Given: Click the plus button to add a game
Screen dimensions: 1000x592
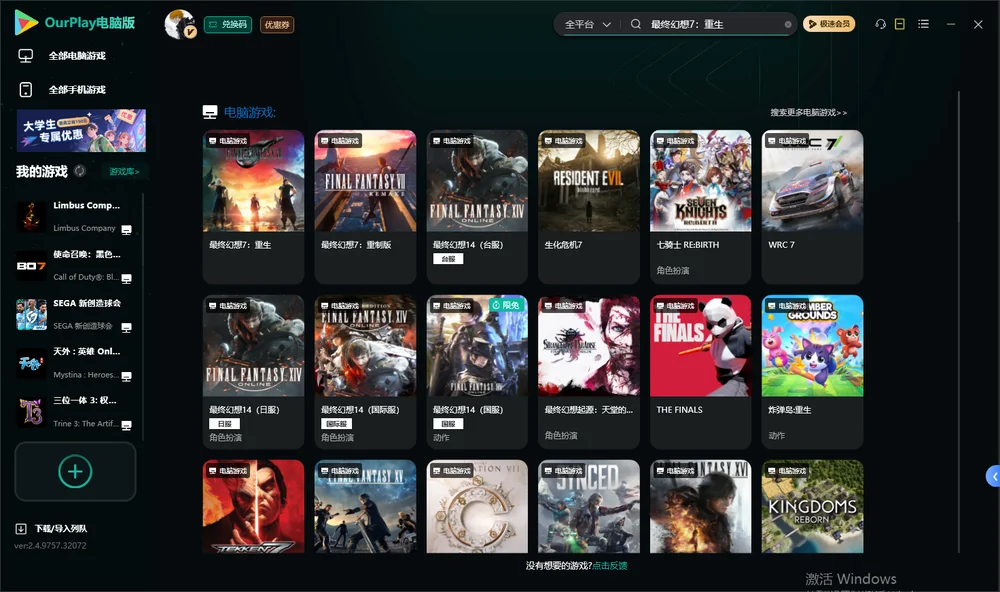Looking at the screenshot, I should click(x=75, y=471).
